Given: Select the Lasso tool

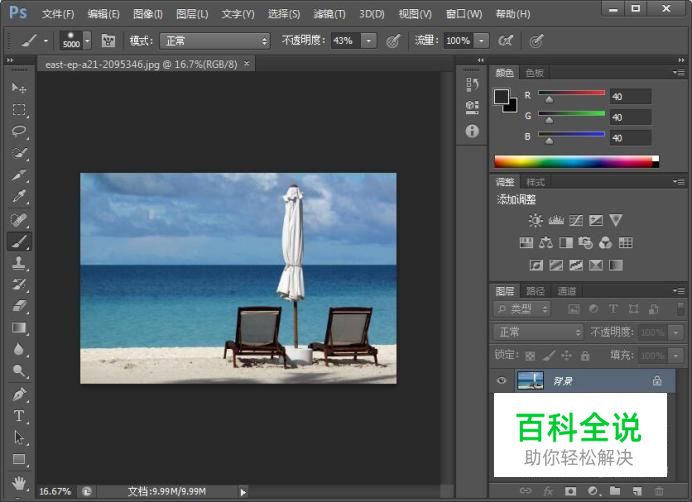Looking at the screenshot, I should tap(18, 131).
